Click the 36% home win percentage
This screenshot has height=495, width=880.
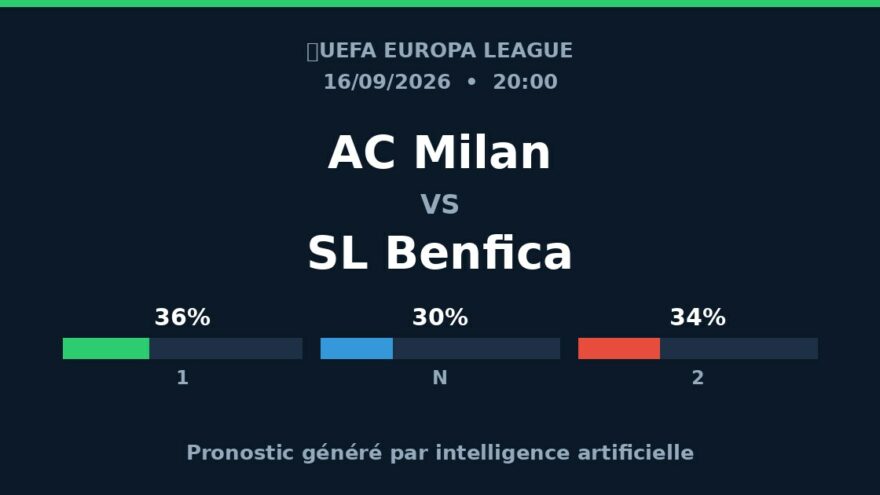pyautogui.click(x=182, y=318)
